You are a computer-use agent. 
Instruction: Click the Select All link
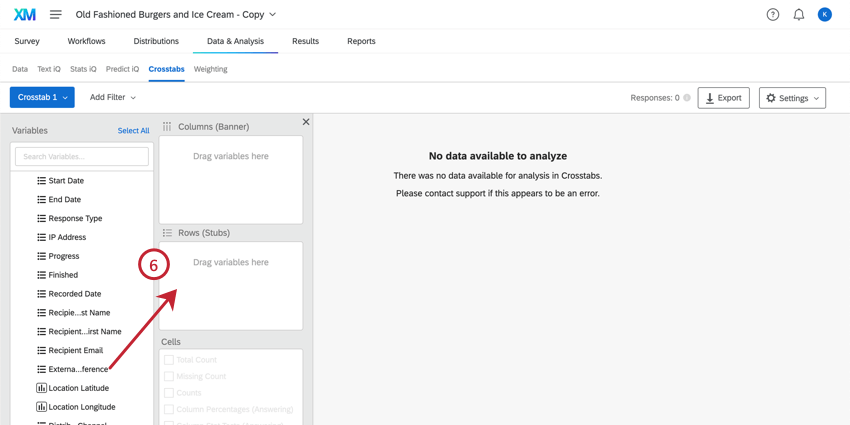click(133, 131)
